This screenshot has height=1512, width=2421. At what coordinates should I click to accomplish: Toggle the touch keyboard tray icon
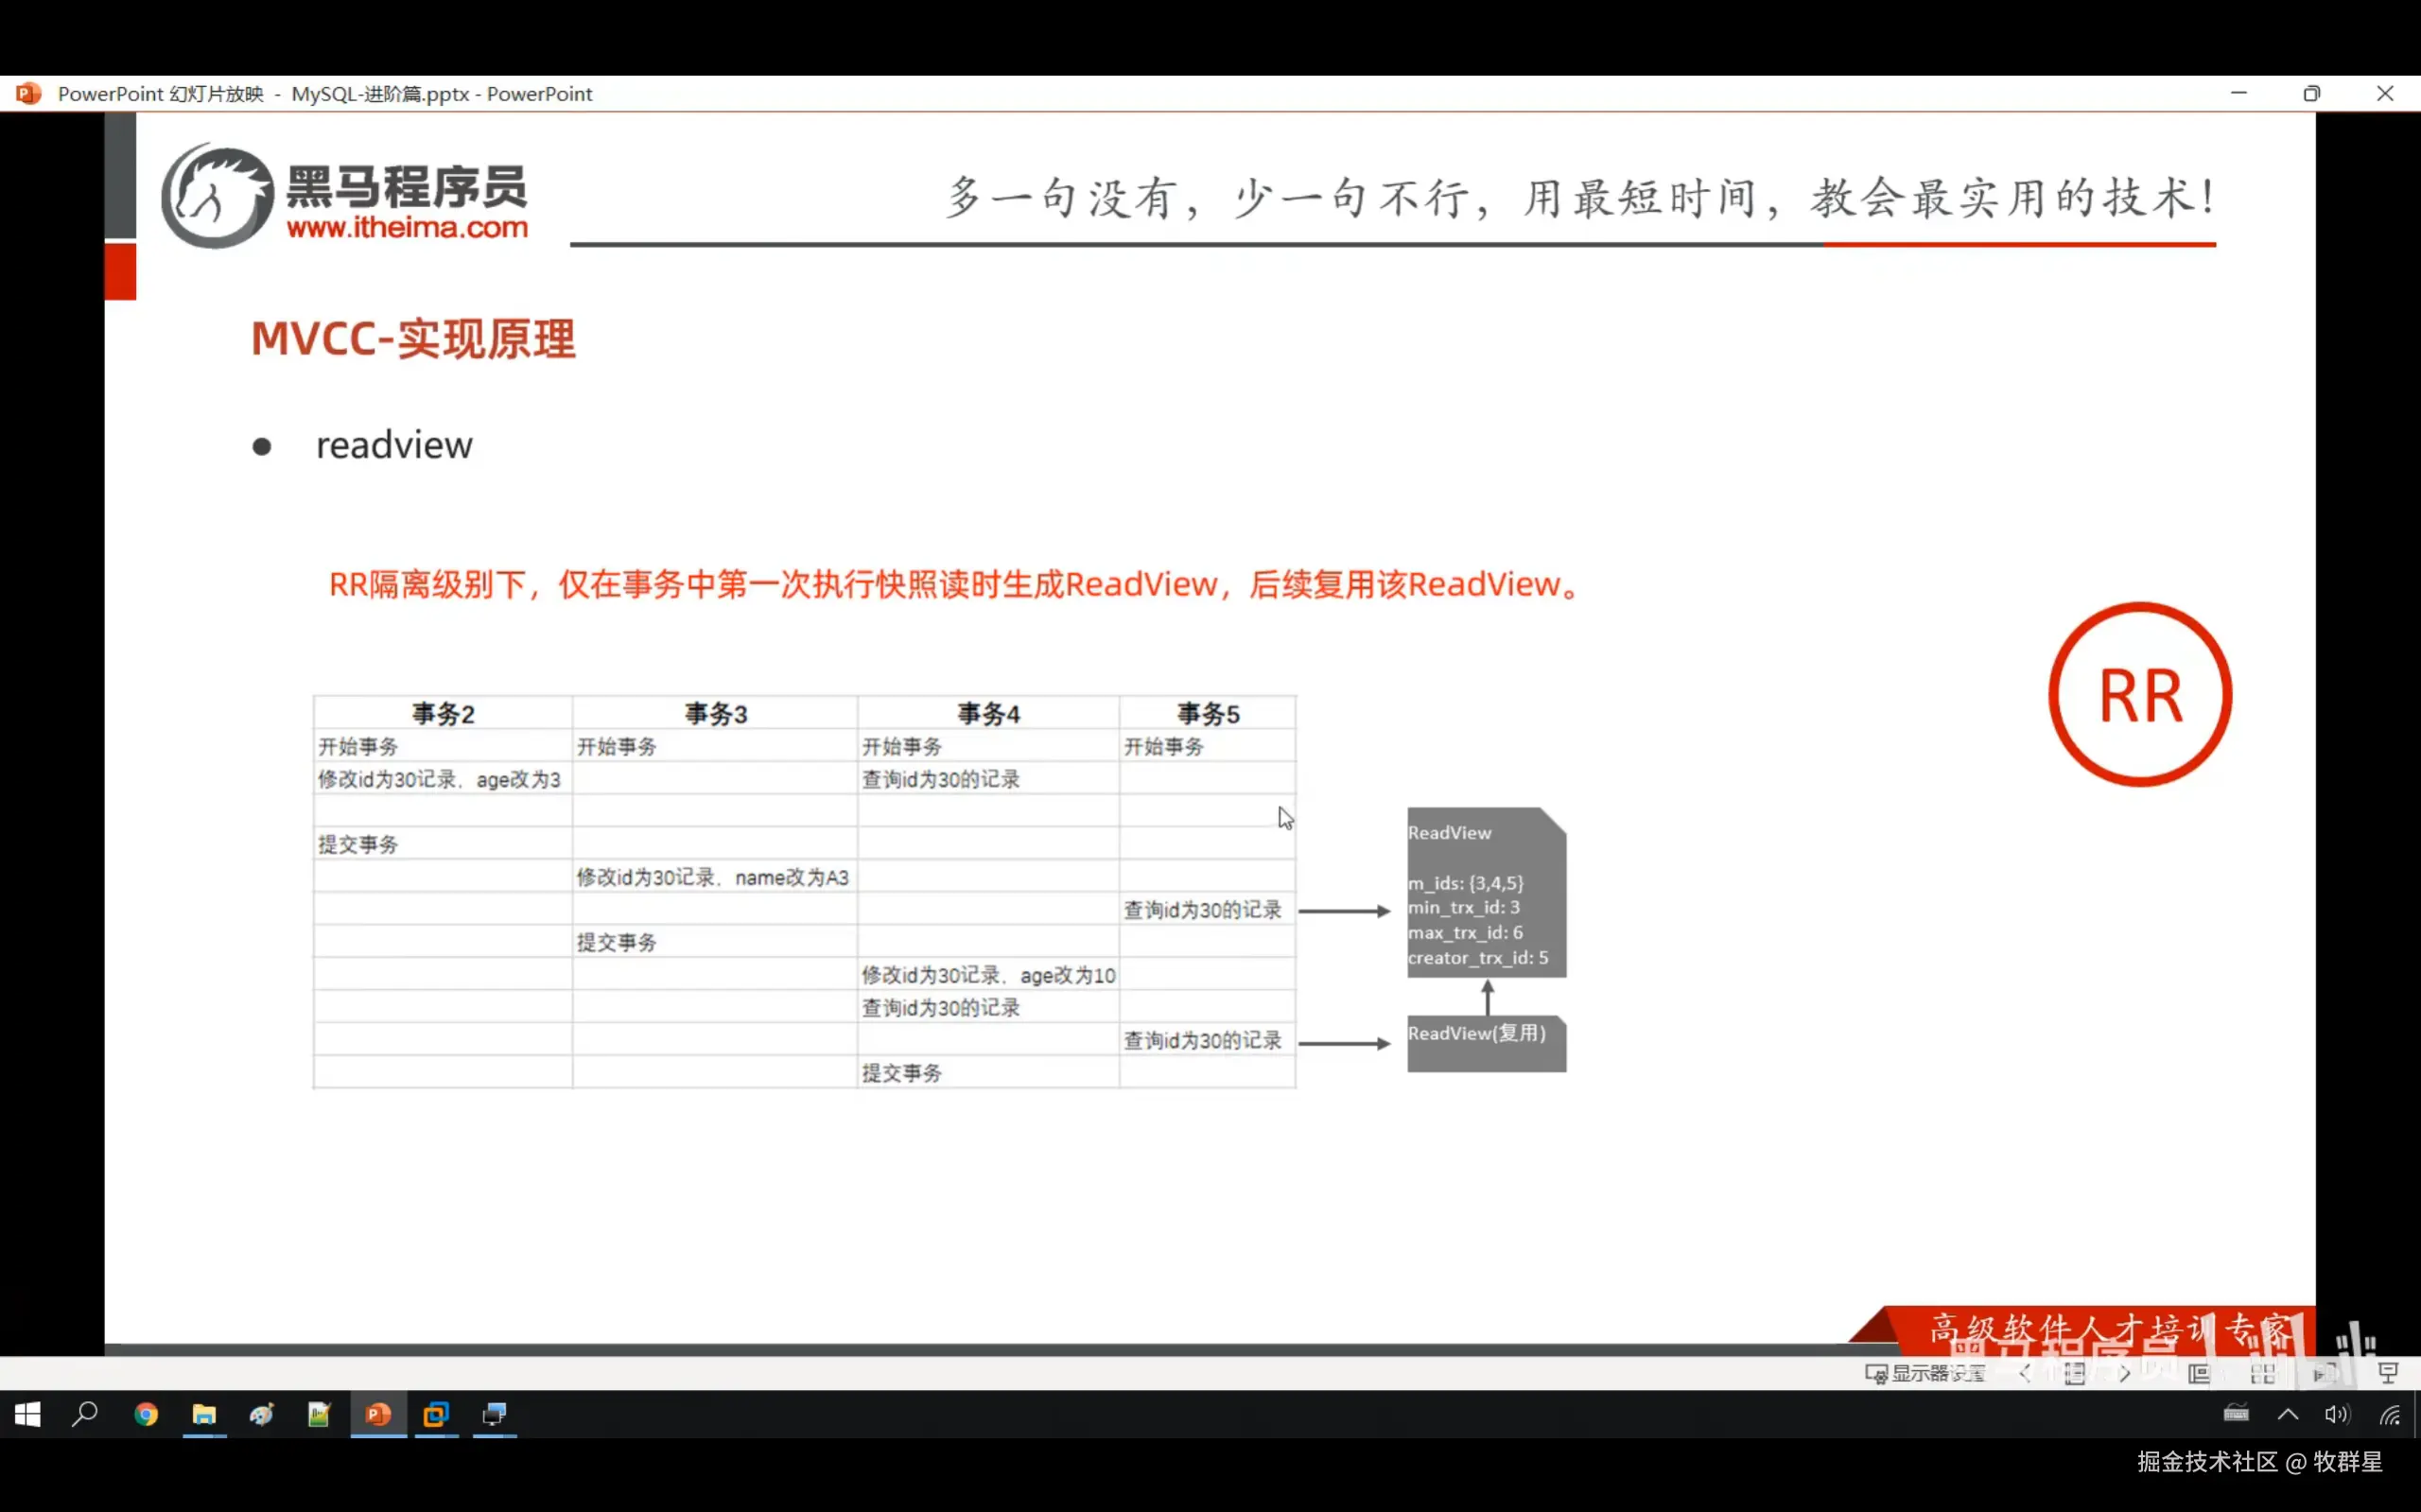click(2236, 1414)
